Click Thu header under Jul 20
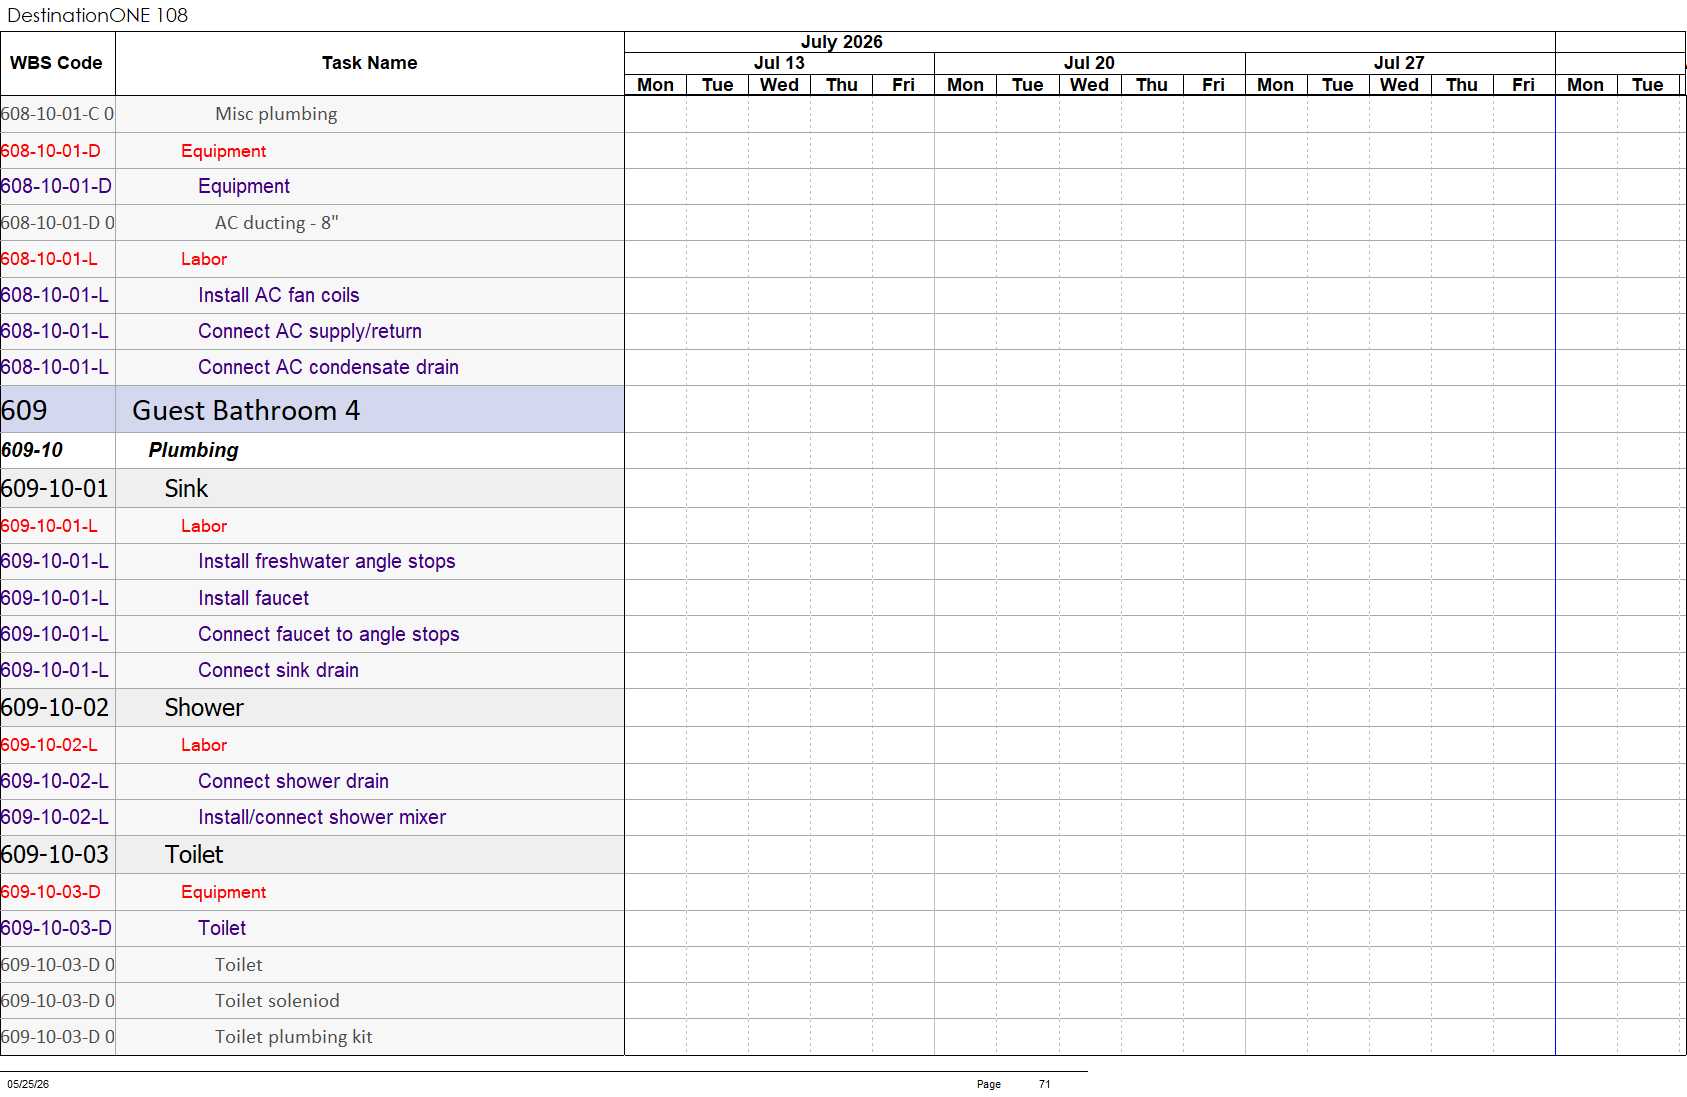The image size is (1687, 1097). coord(1151,85)
